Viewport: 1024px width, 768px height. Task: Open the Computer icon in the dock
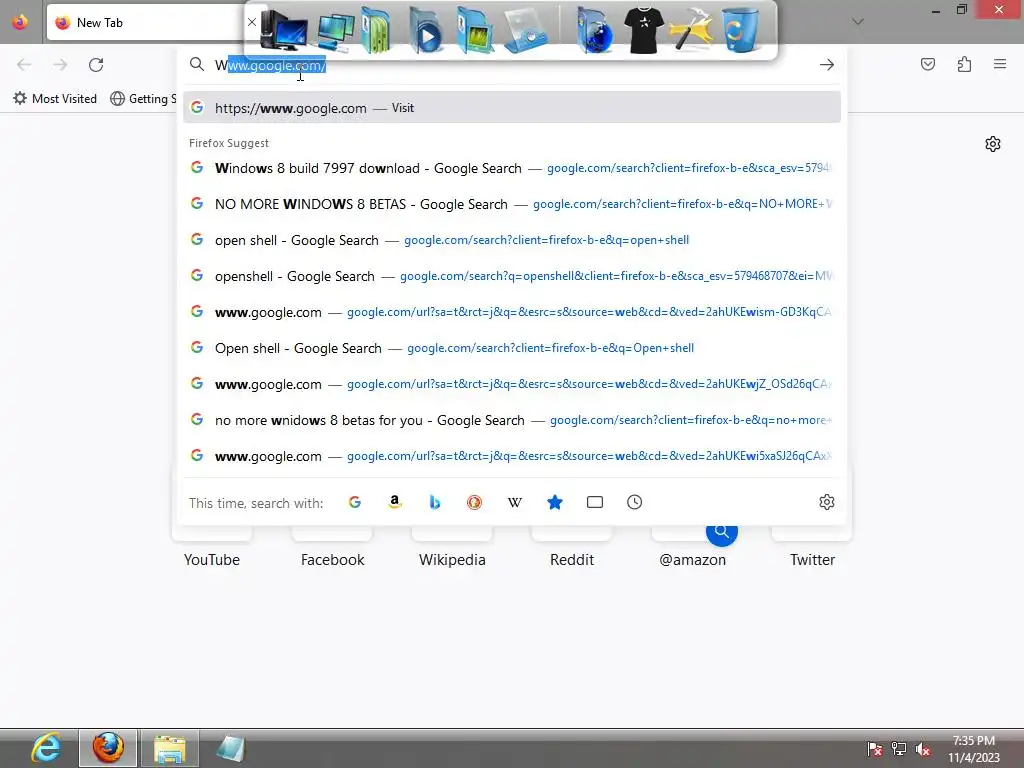point(283,29)
